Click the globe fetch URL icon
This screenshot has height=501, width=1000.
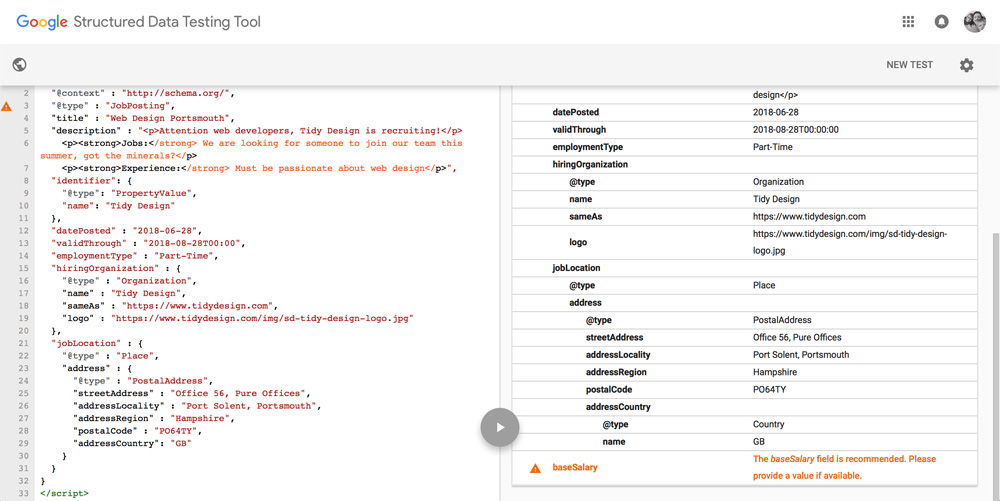pyautogui.click(x=19, y=64)
